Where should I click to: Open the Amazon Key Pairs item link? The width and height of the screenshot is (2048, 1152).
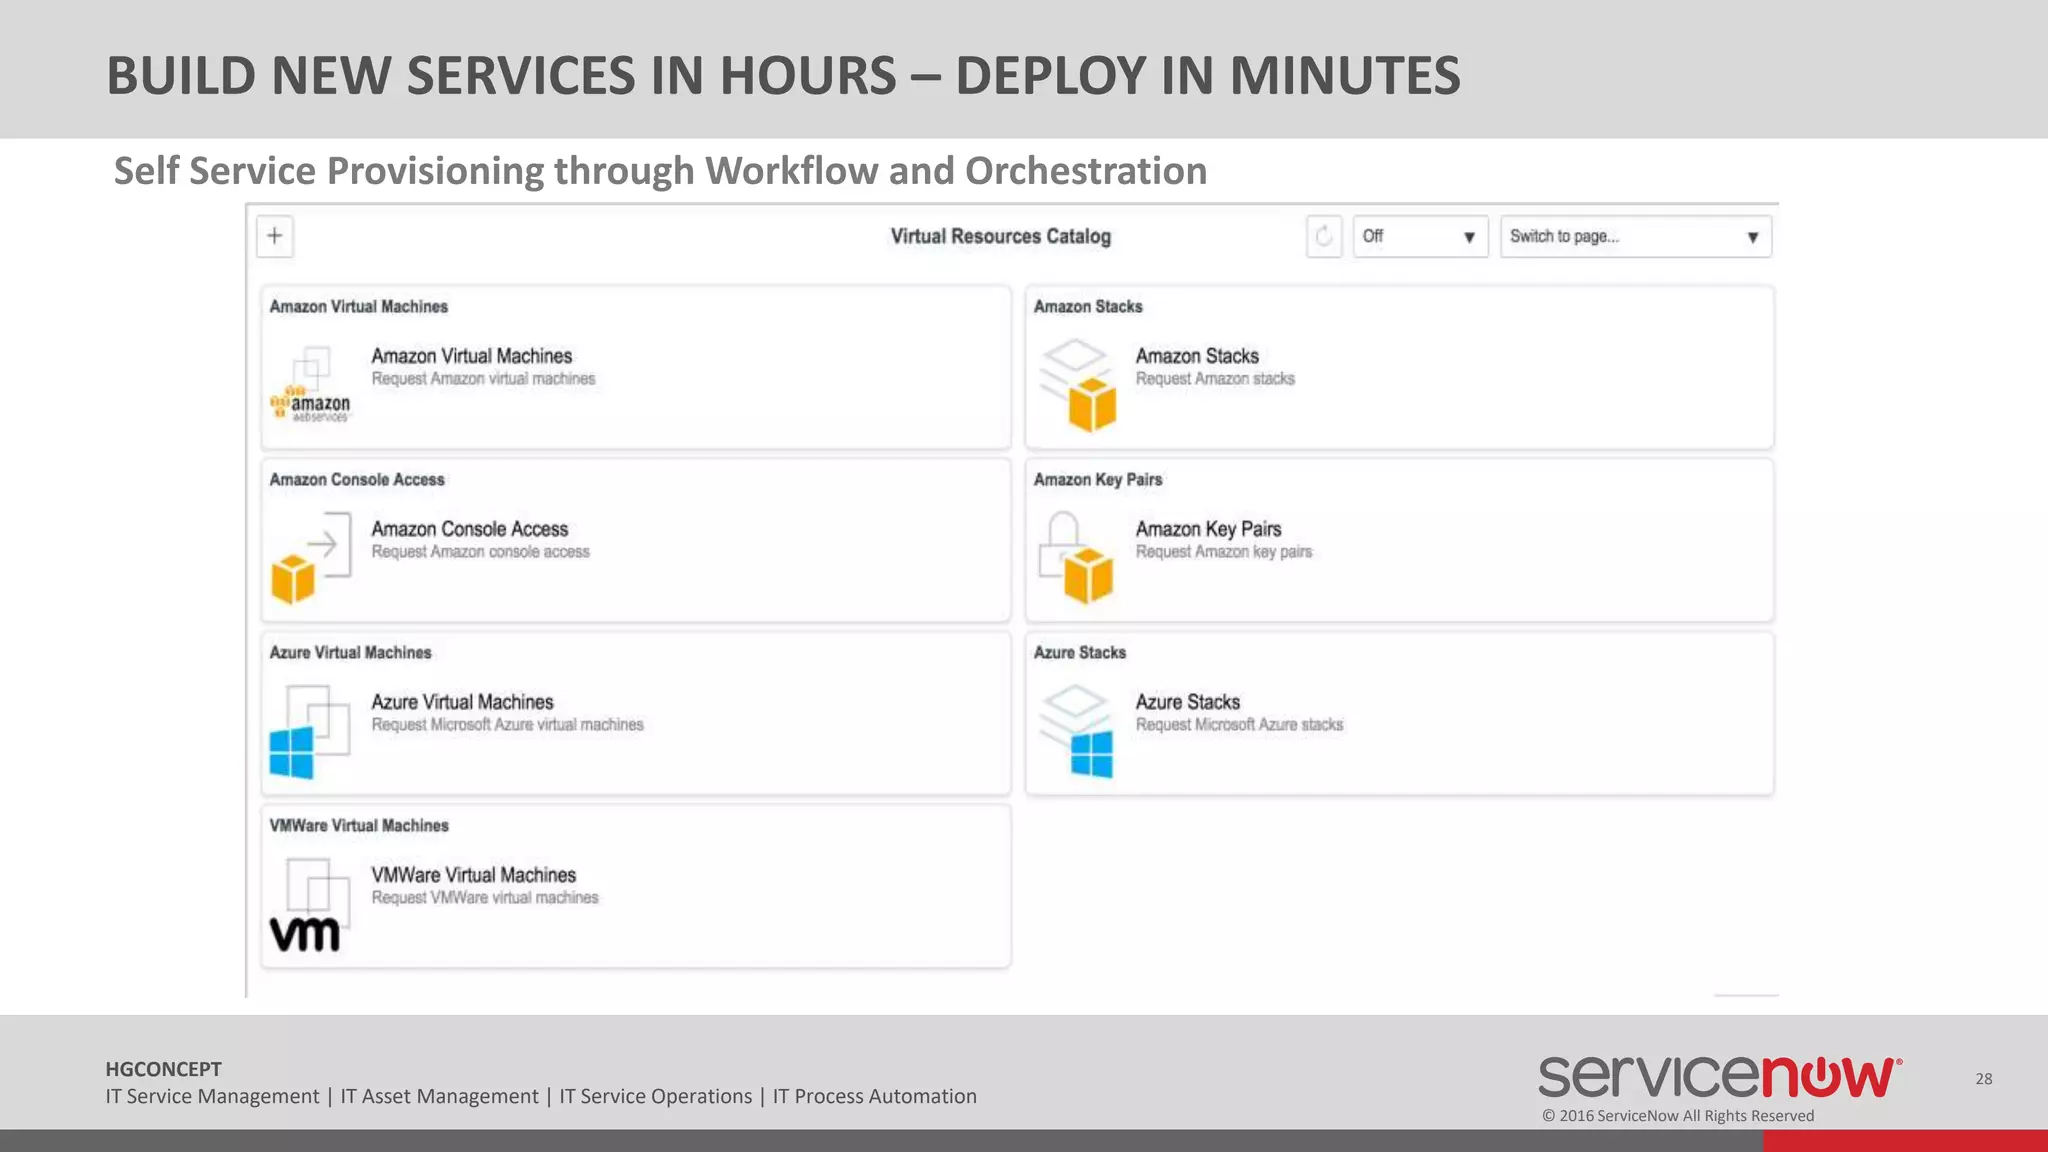1208,529
